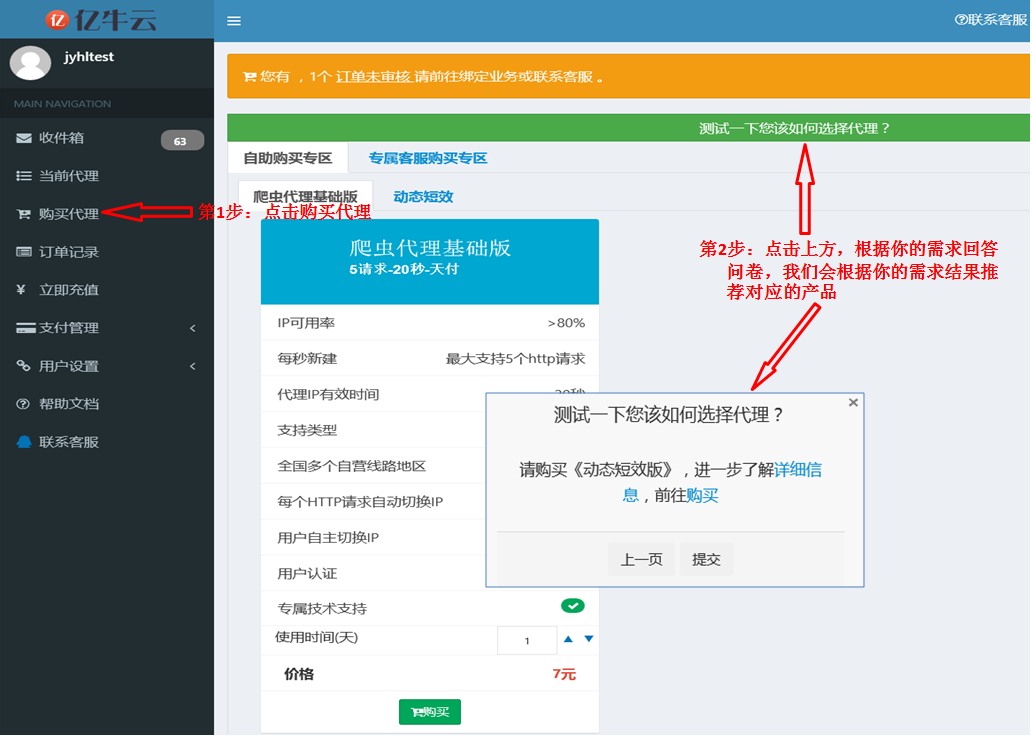Image resolution: width=1032 pixels, height=736 pixels.
Task: Click the 每个HTTP请求自动切换IP row label
Action: tap(360, 502)
